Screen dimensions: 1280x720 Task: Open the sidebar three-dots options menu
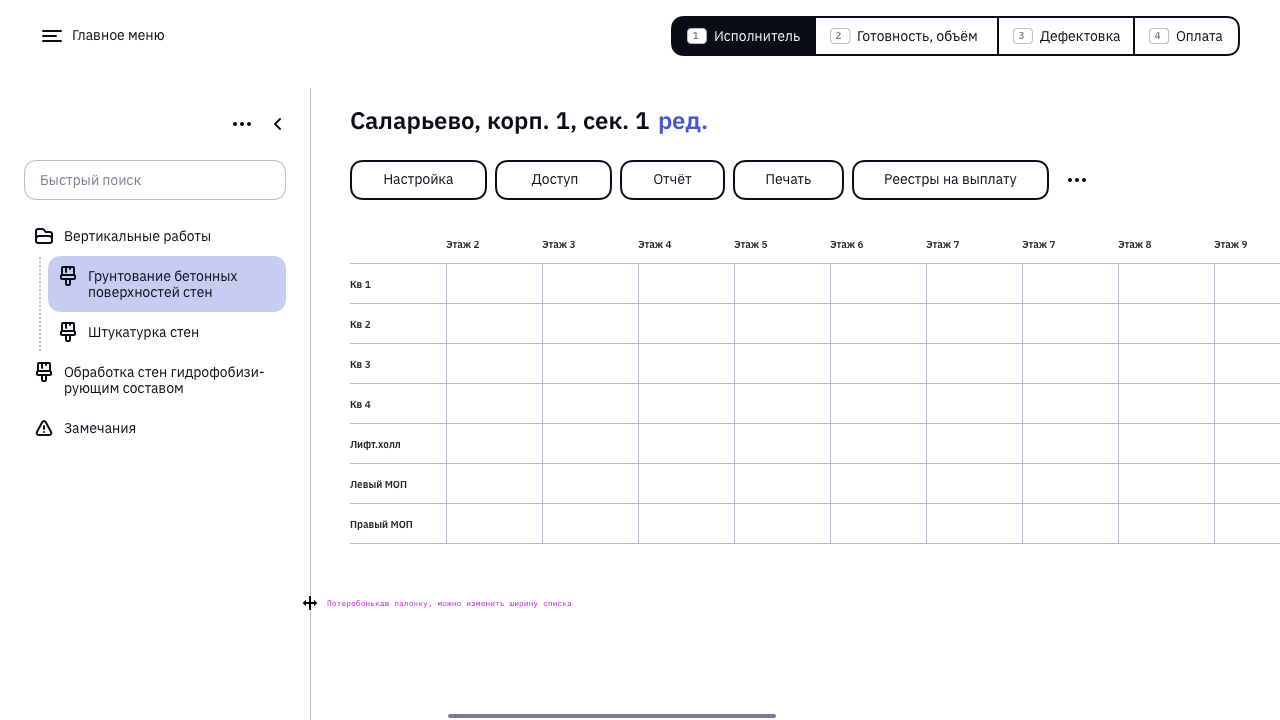pos(242,124)
